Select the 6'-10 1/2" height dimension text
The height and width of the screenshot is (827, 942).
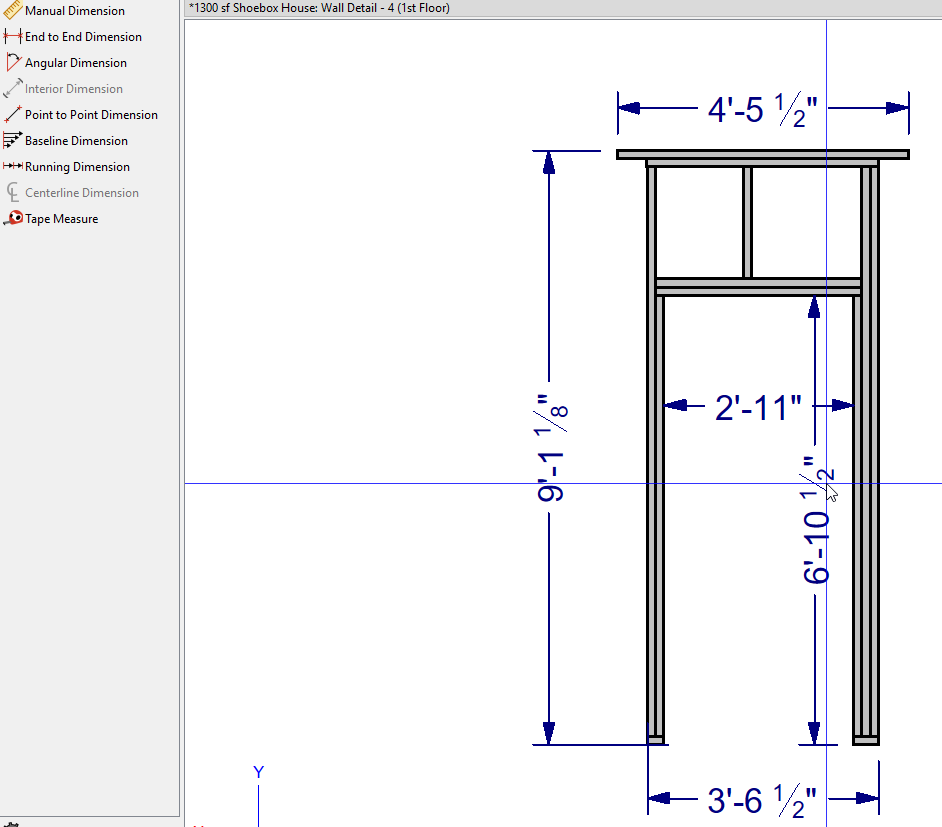[x=818, y=520]
